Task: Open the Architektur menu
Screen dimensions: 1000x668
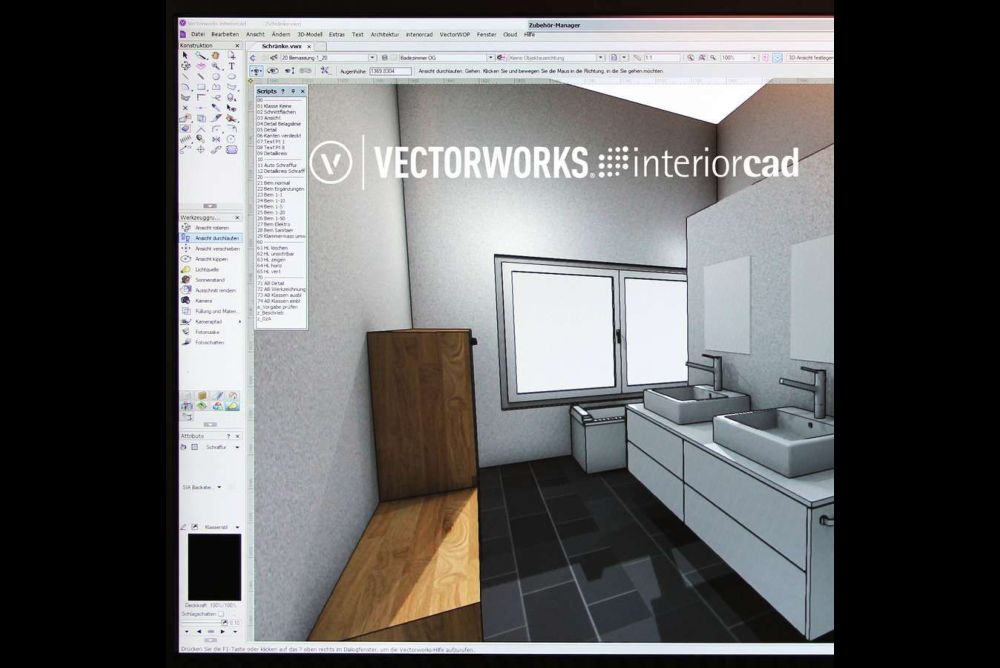Action: (384, 34)
